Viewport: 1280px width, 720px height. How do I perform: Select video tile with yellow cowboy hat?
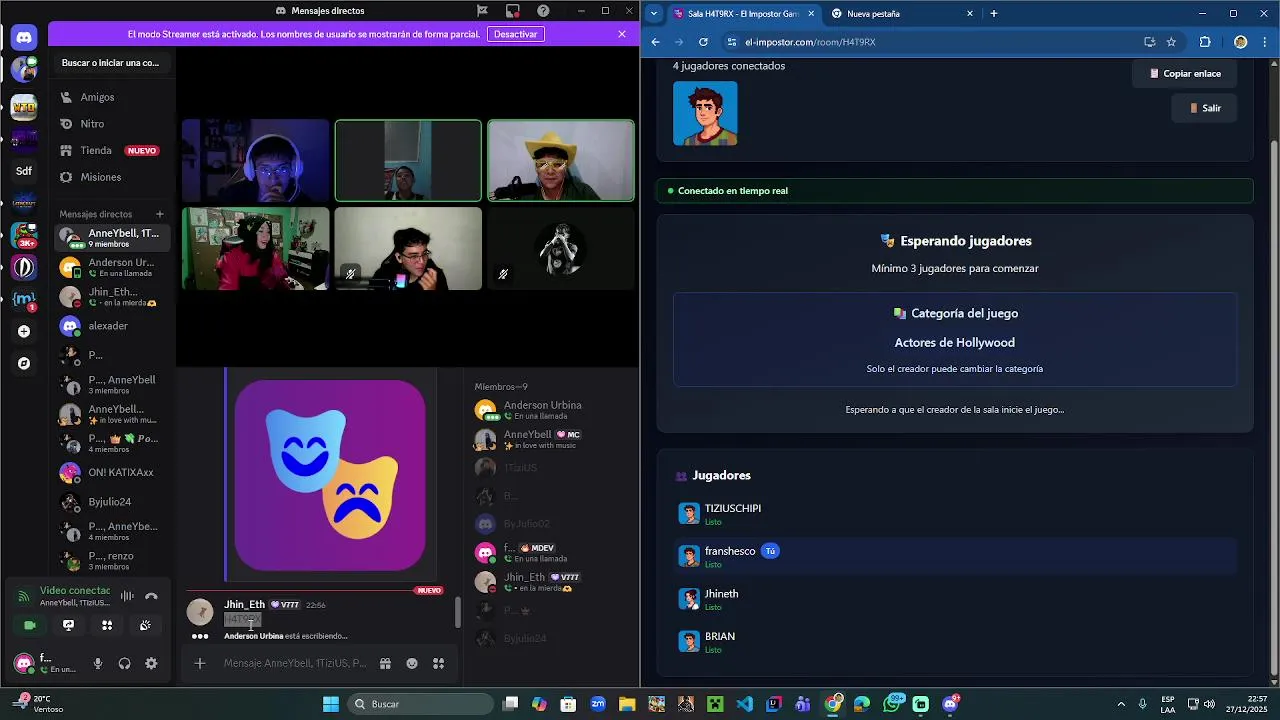[x=561, y=161]
